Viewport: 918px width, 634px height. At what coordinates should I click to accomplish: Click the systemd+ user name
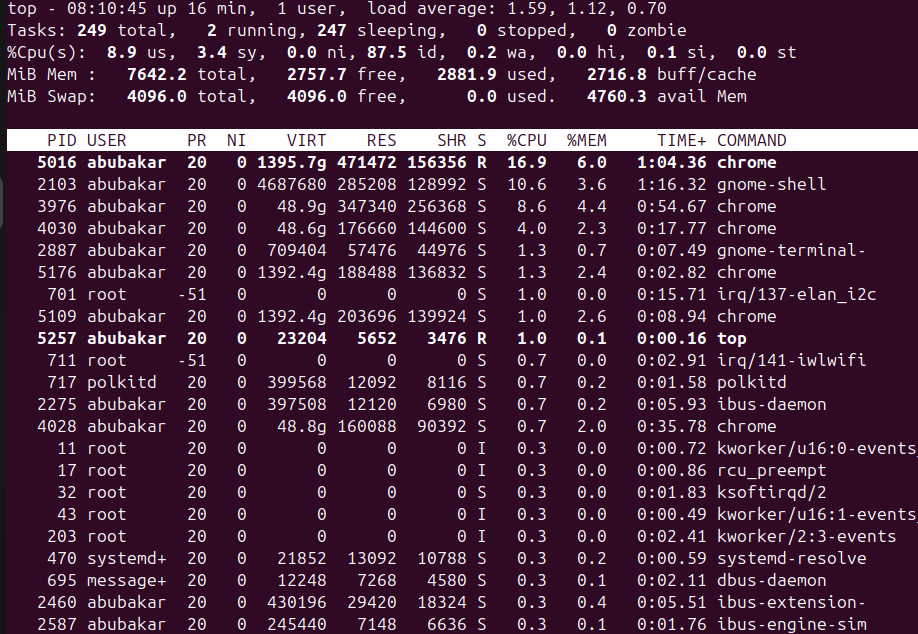(x=126, y=558)
